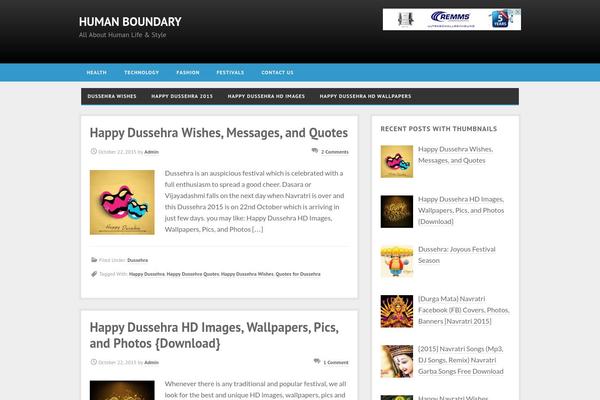
Task: Click the comment bubble icon beside 1 Comment
Action: [317, 361]
